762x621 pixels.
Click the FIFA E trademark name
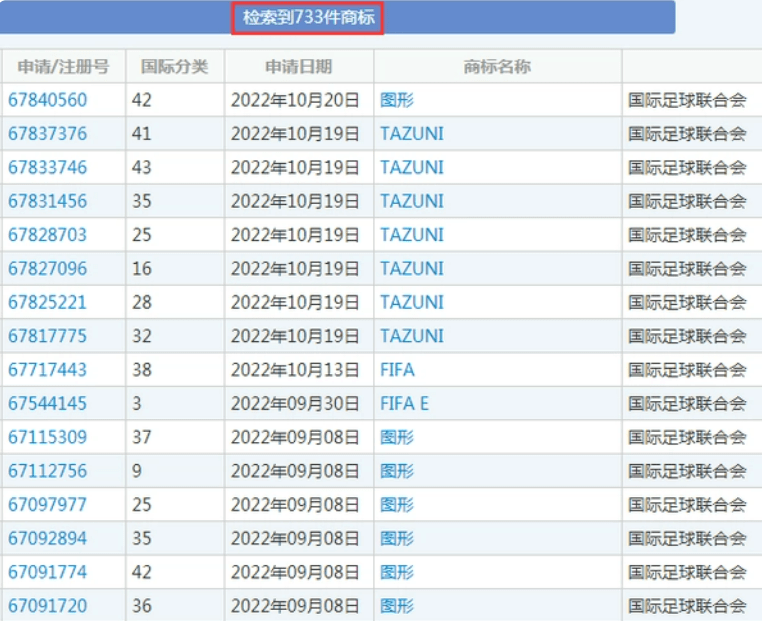404,404
